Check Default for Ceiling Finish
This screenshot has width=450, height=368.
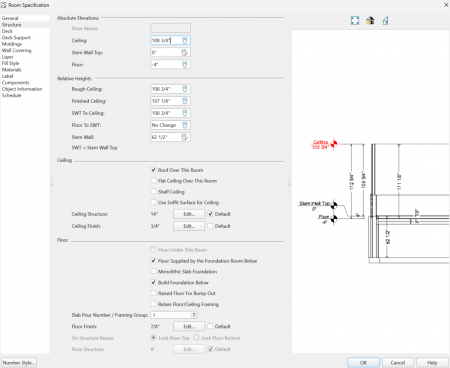pos(210,226)
